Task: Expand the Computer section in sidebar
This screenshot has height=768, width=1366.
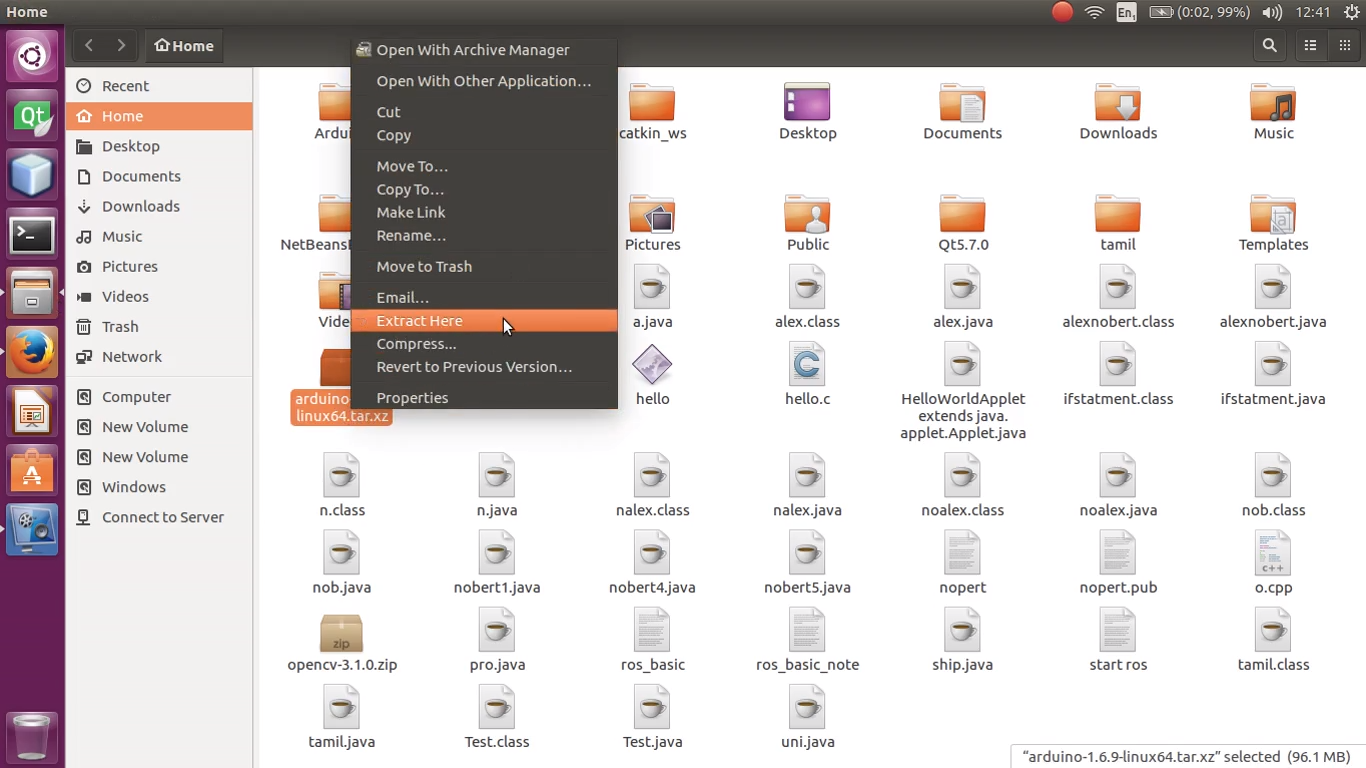Action: pos(136,396)
